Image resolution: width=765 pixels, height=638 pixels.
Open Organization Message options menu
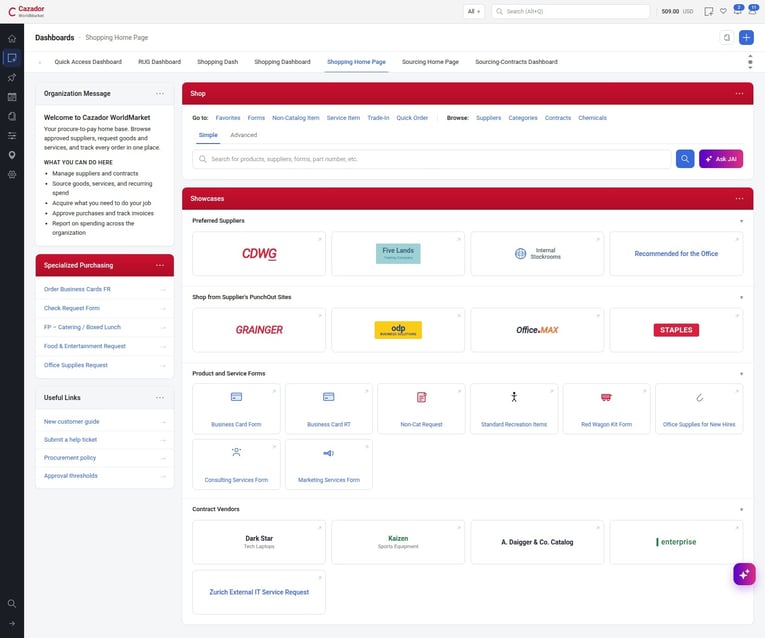coord(160,94)
